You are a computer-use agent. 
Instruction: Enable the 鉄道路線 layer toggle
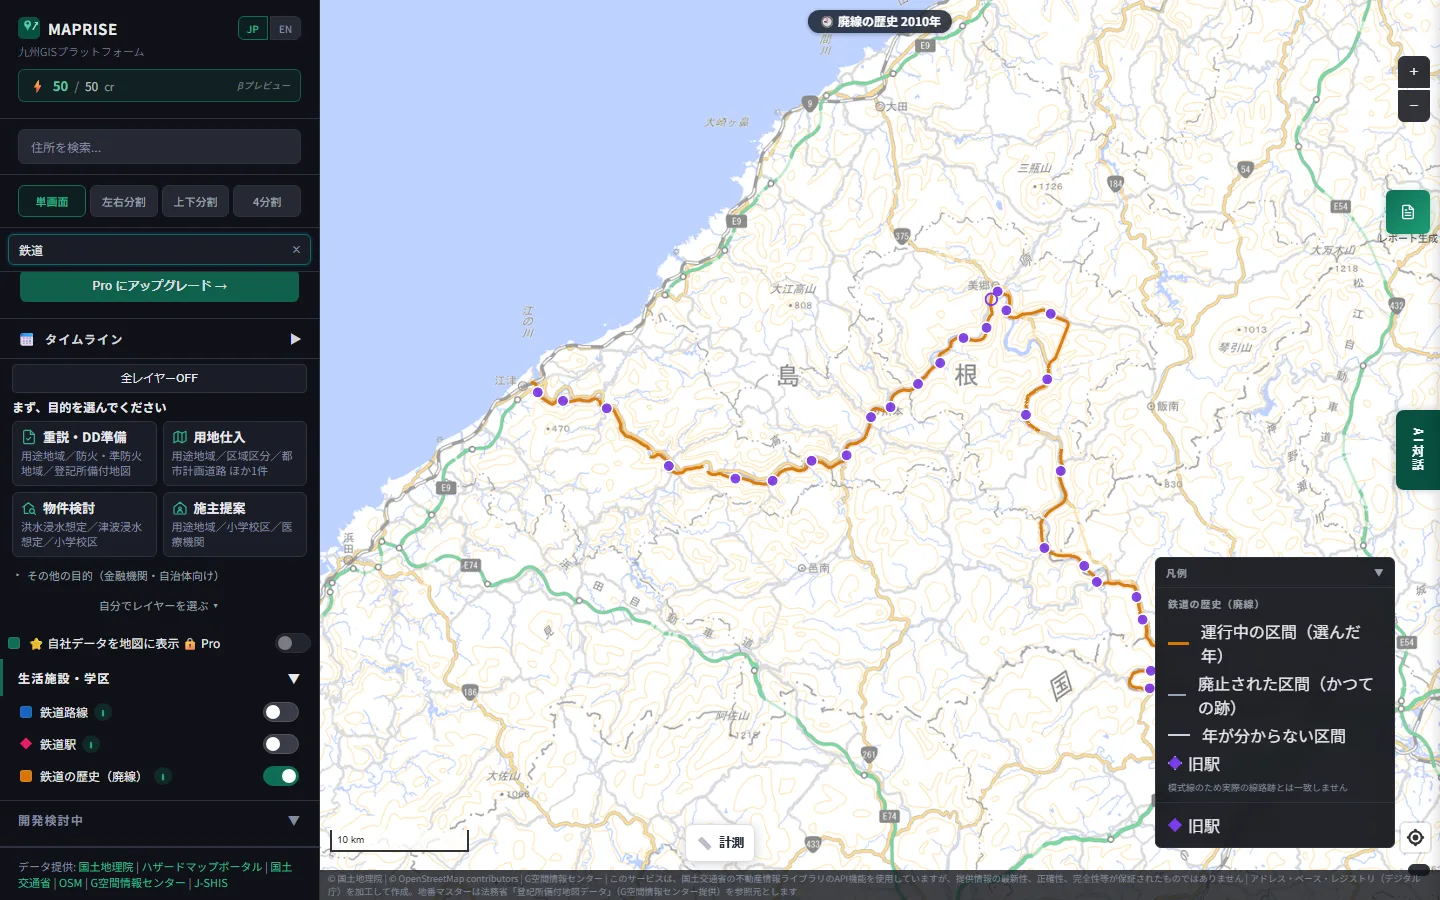[x=281, y=712]
